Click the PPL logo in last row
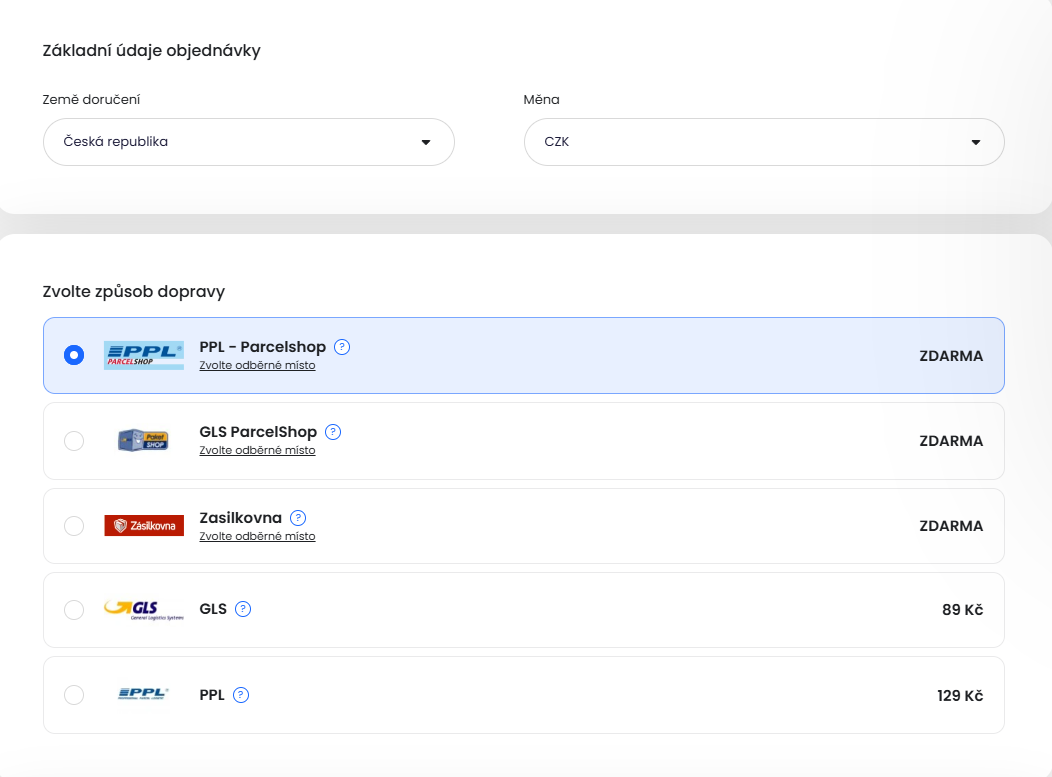 pyautogui.click(x=144, y=694)
